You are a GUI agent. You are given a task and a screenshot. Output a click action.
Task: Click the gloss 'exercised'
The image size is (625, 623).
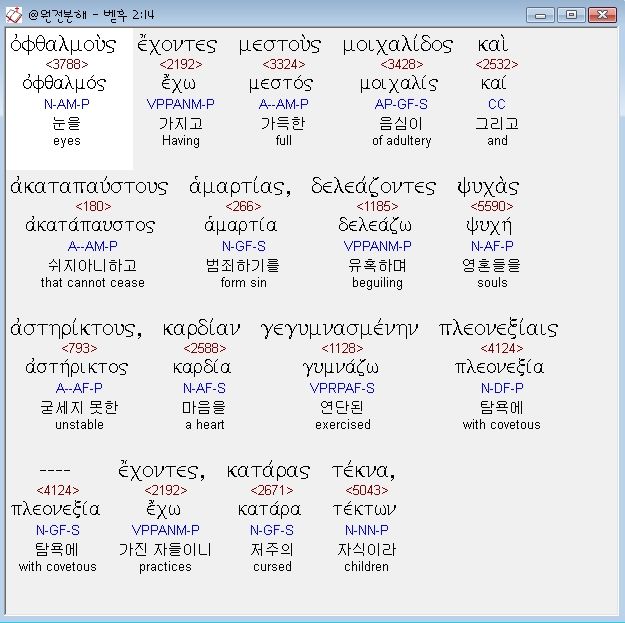click(x=343, y=425)
